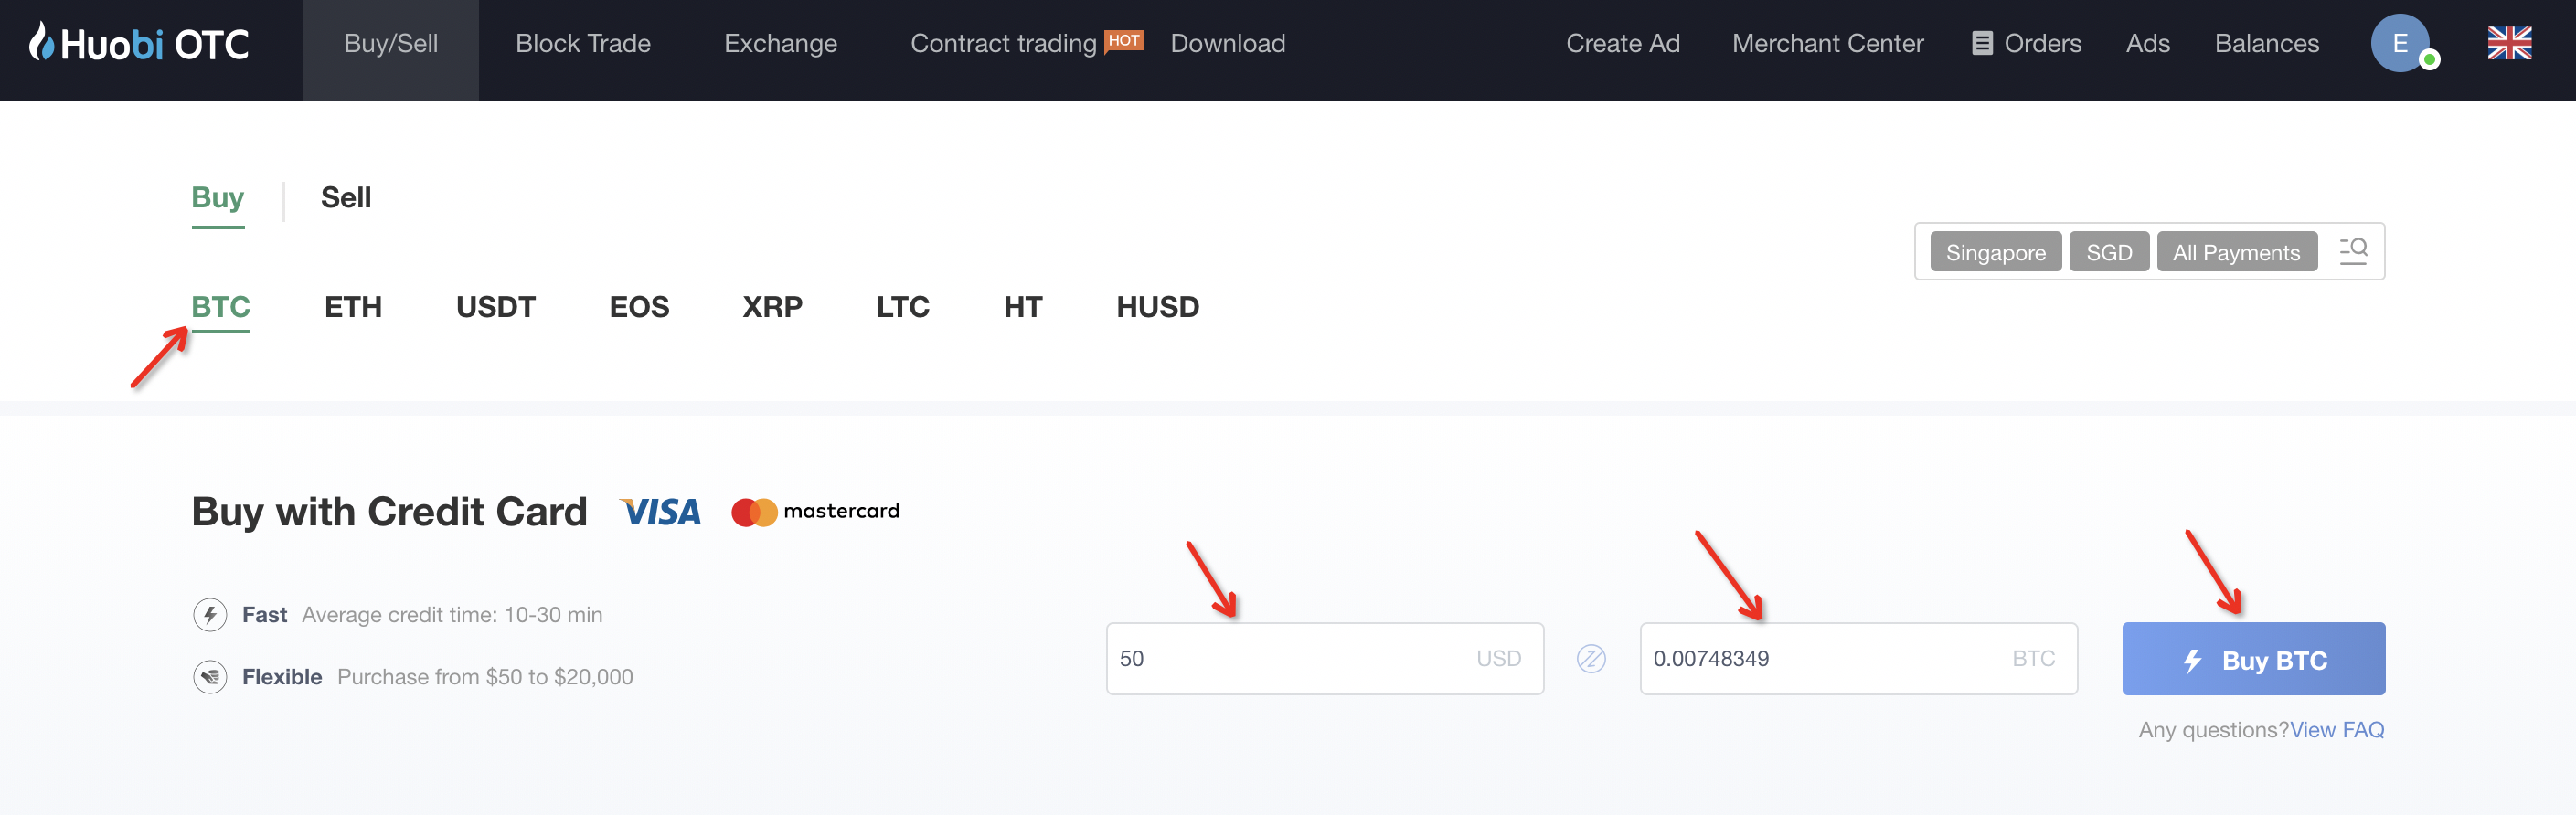Open Orders with the list icon
The image size is (2576, 815).
tap(2027, 43)
